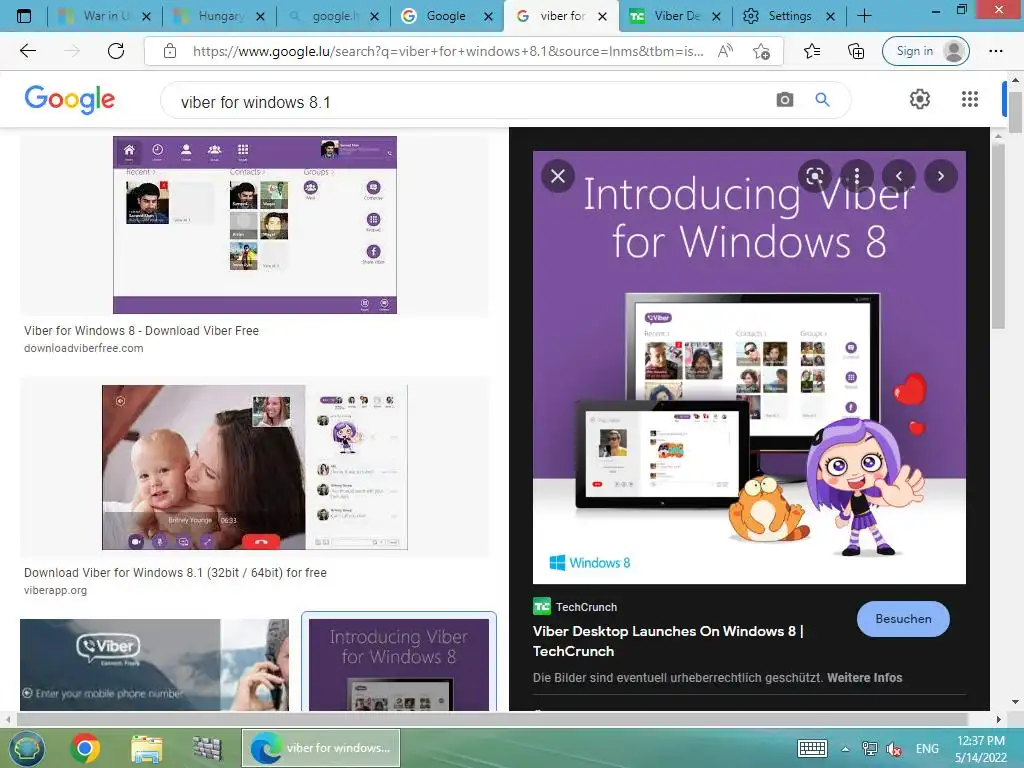
Task: Open Collections panel
Action: pos(856,51)
